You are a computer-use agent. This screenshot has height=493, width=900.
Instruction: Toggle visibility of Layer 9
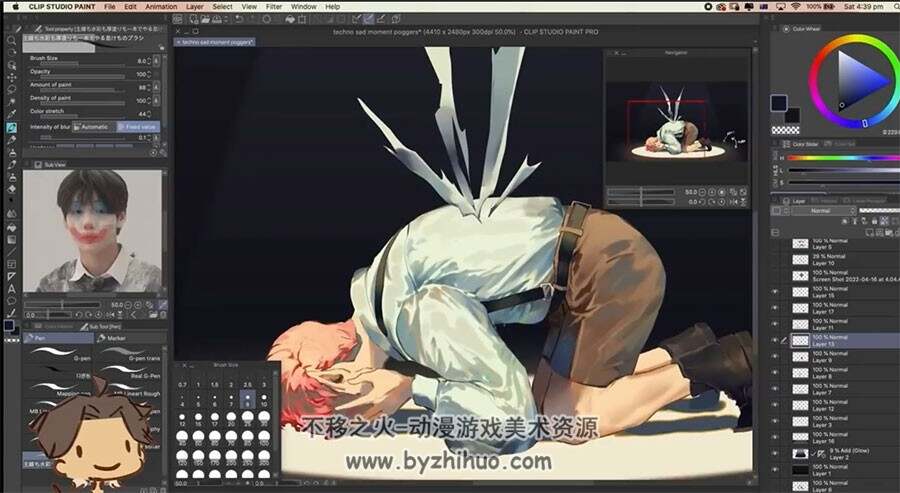click(x=775, y=356)
